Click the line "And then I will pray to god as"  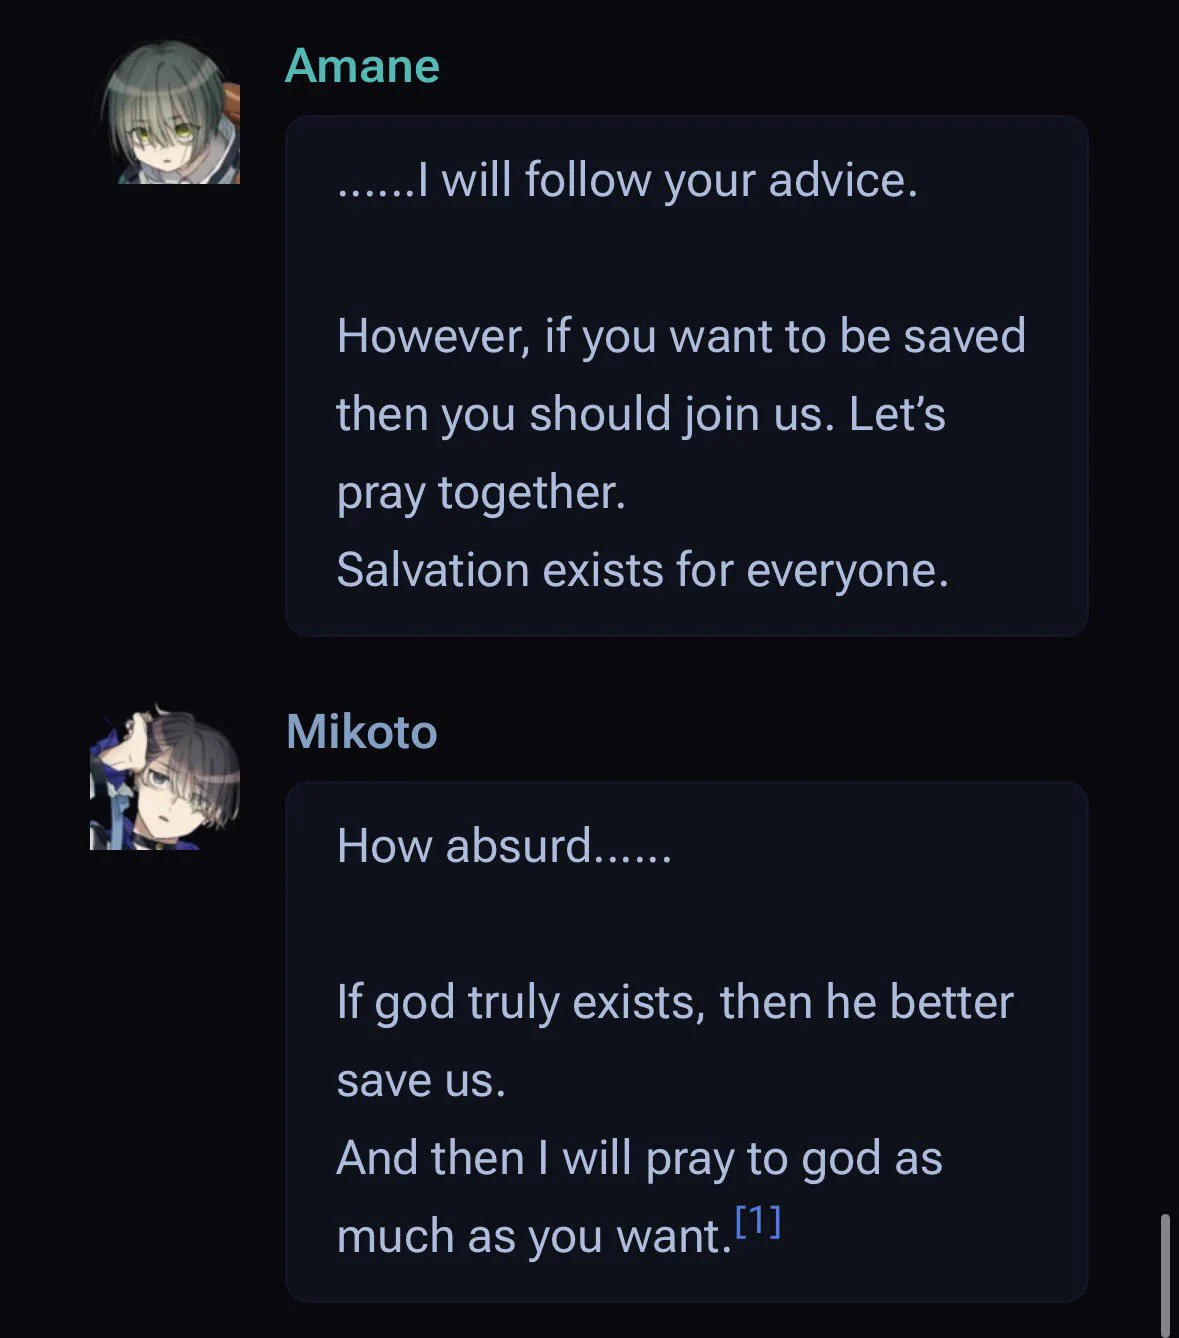[640, 1158]
